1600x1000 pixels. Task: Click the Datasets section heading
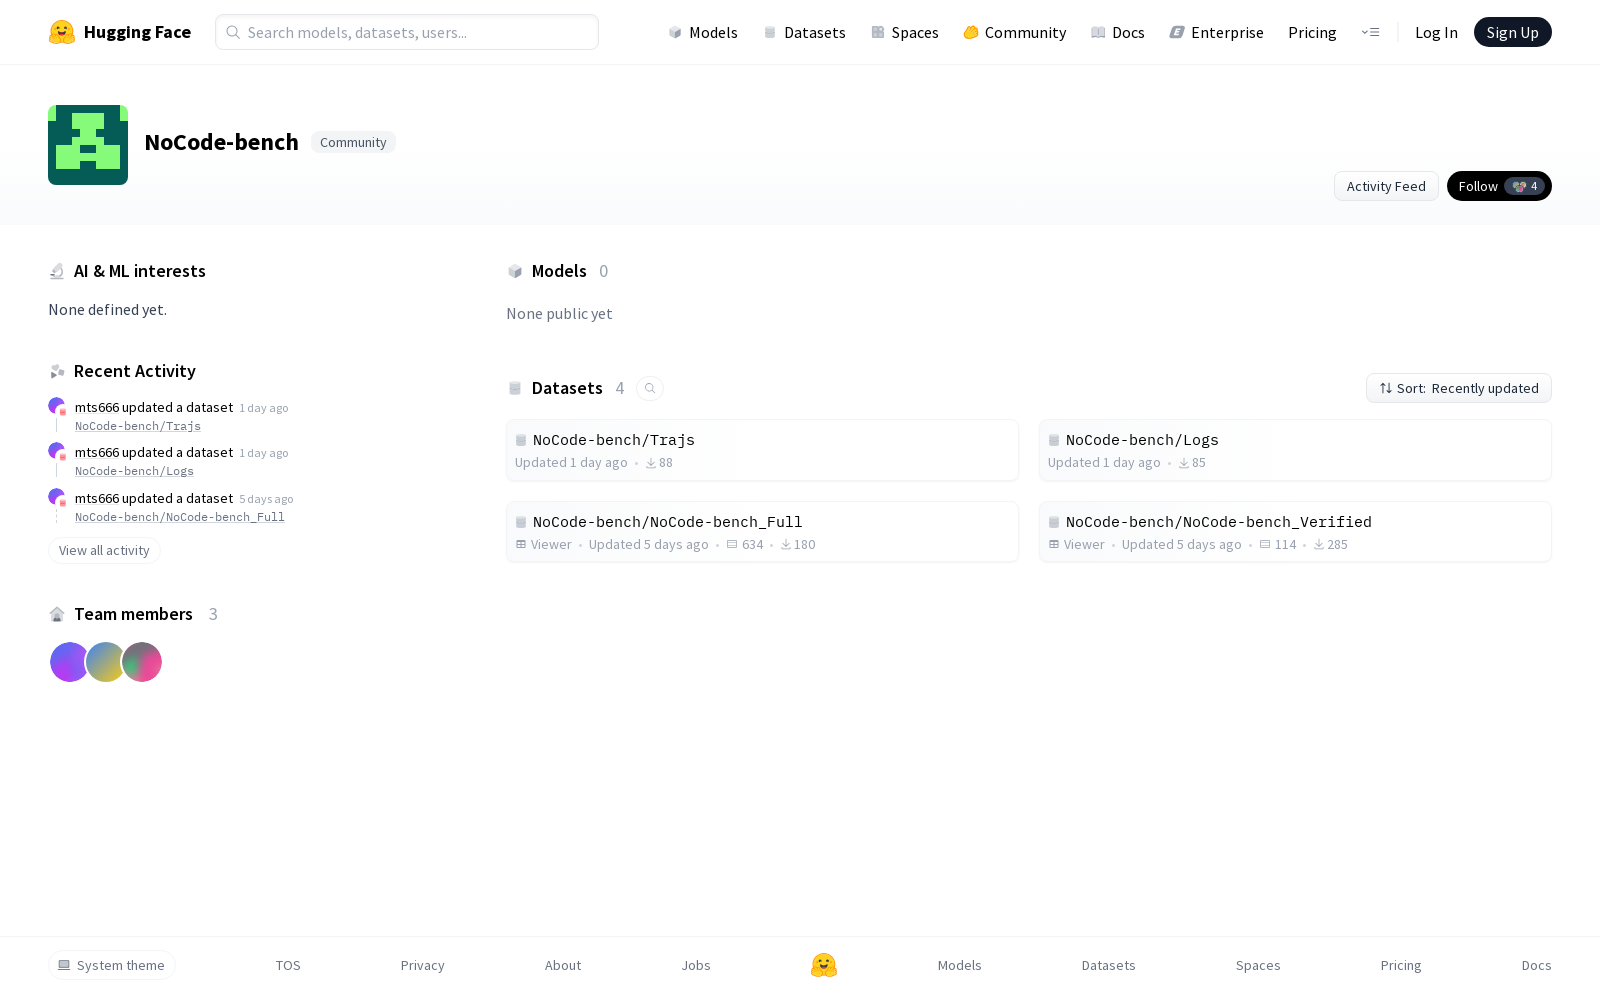pos(567,388)
